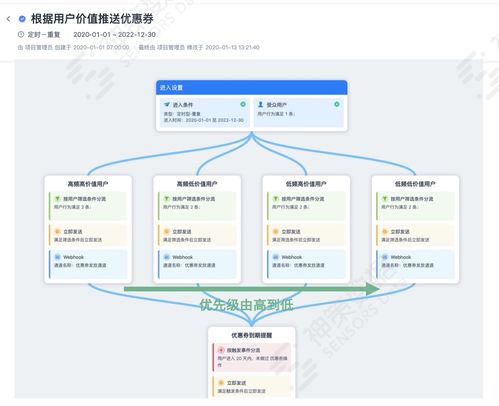Click the person icon in 受众用户 card

261,105
